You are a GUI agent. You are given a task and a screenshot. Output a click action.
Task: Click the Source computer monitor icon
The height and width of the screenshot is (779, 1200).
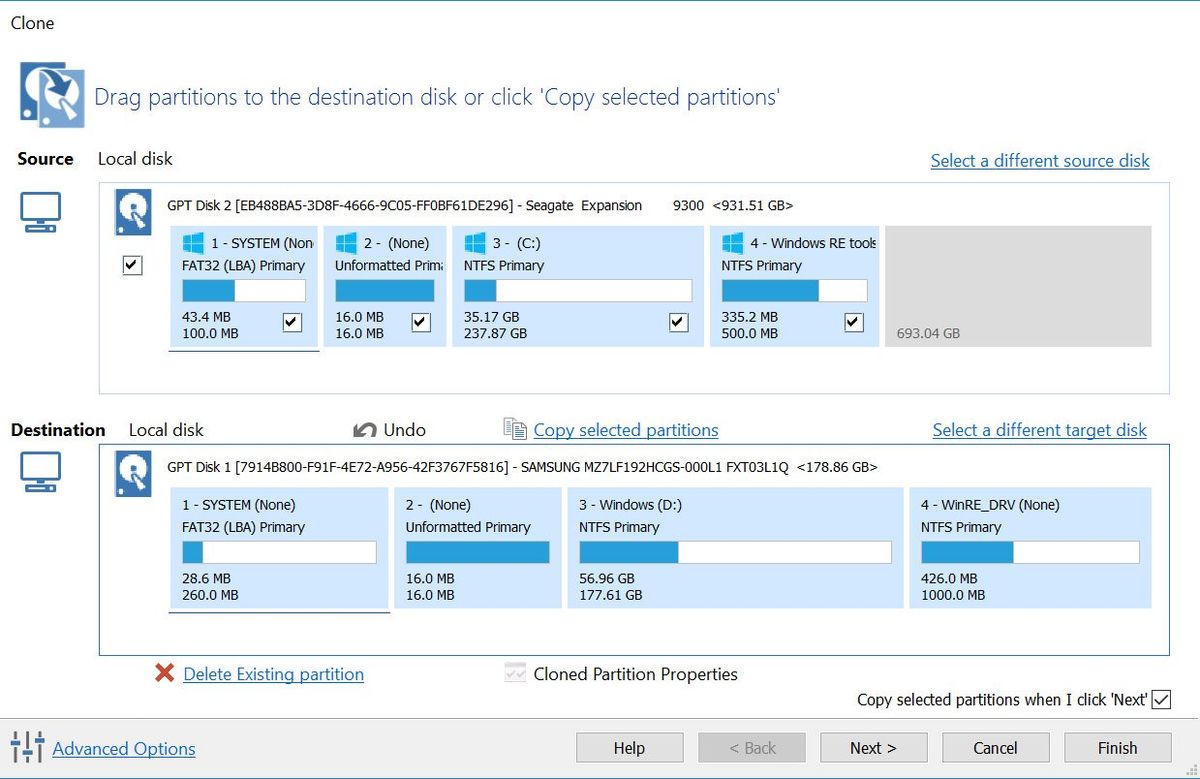tap(41, 212)
